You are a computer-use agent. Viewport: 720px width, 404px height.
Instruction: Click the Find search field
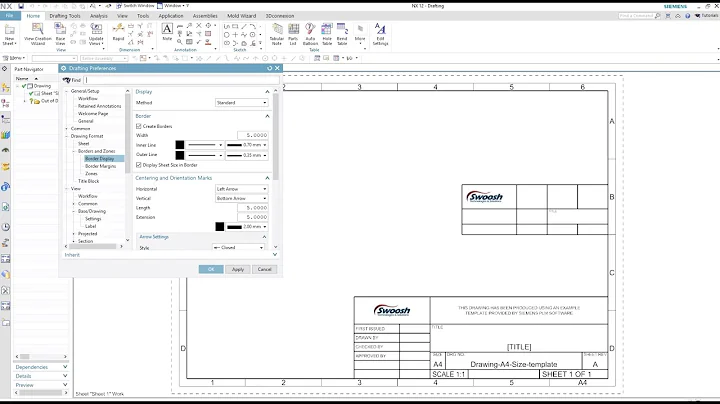point(181,80)
